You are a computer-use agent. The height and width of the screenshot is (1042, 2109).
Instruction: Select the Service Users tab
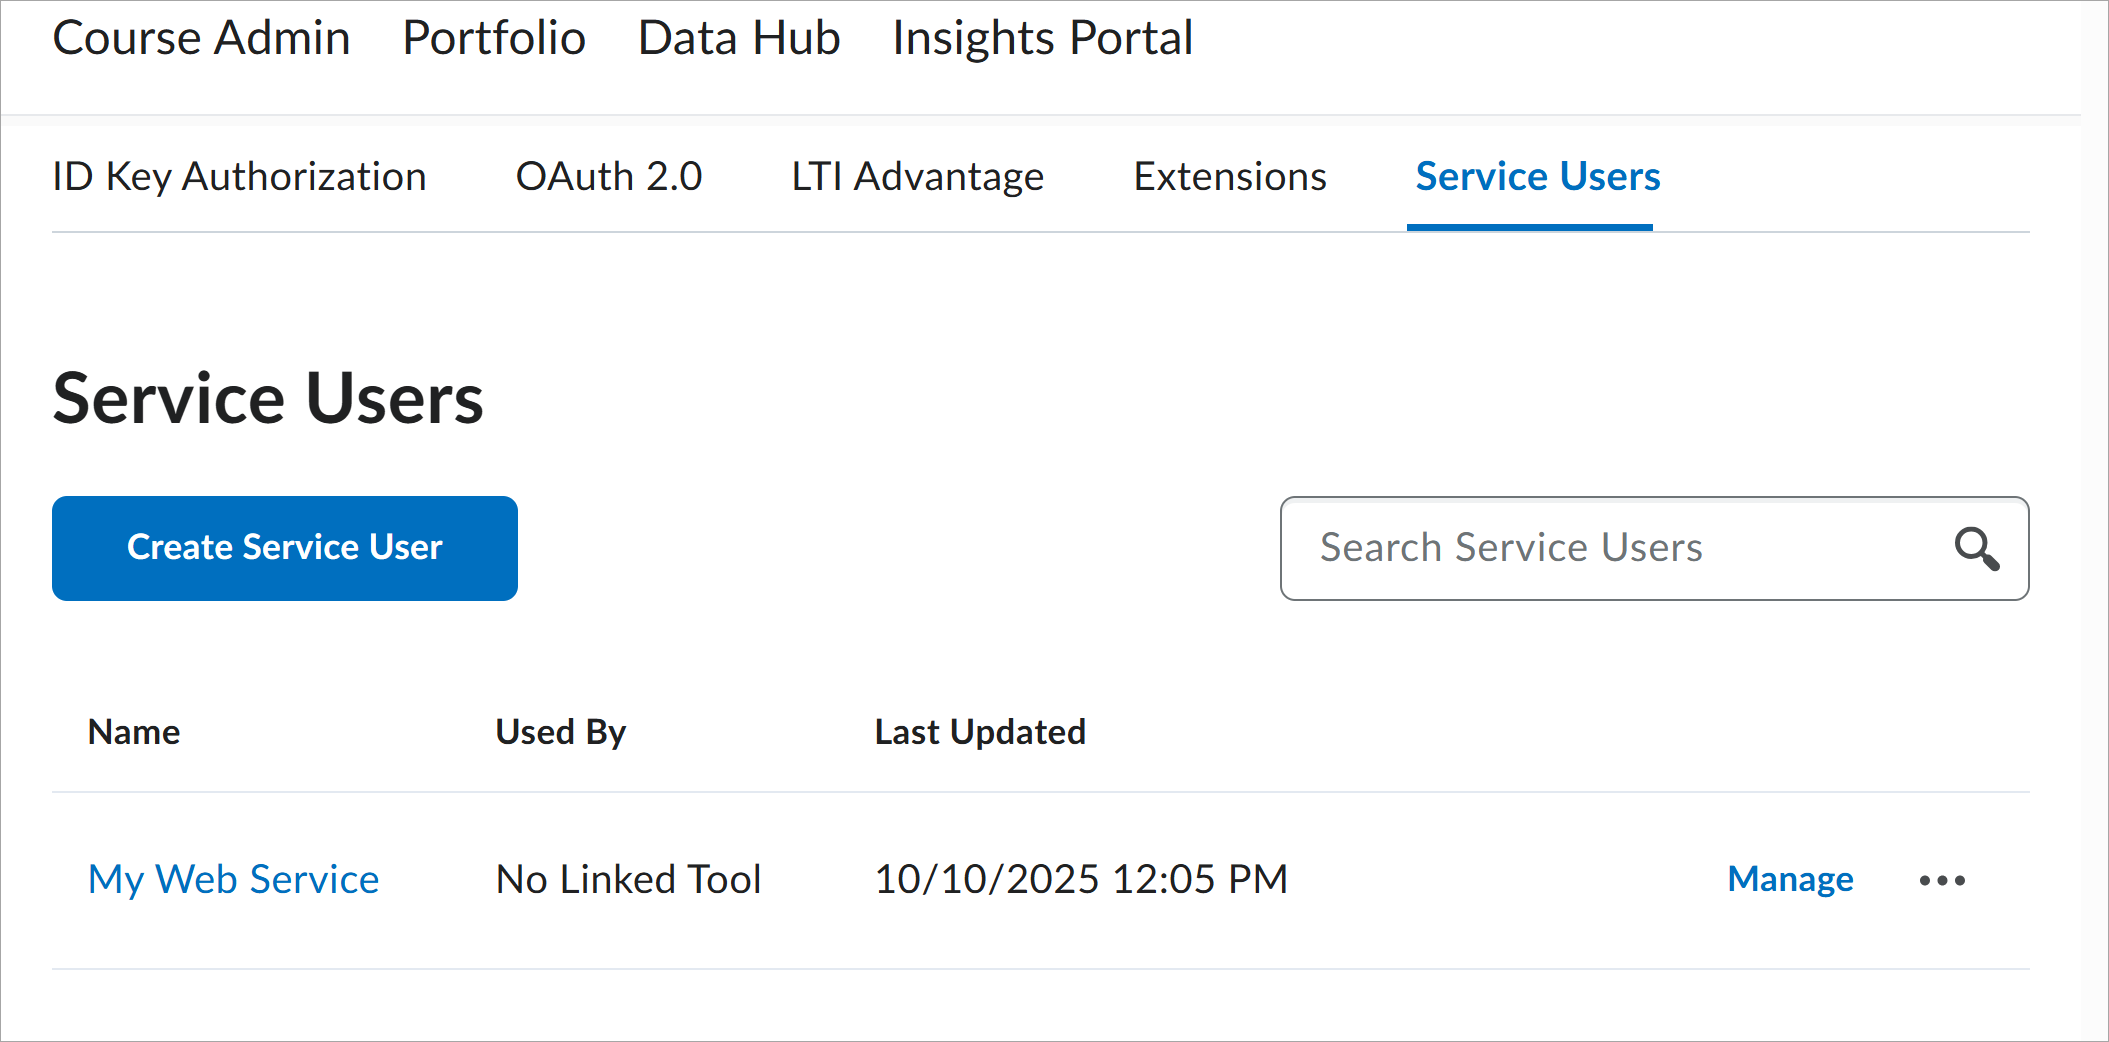click(1536, 176)
